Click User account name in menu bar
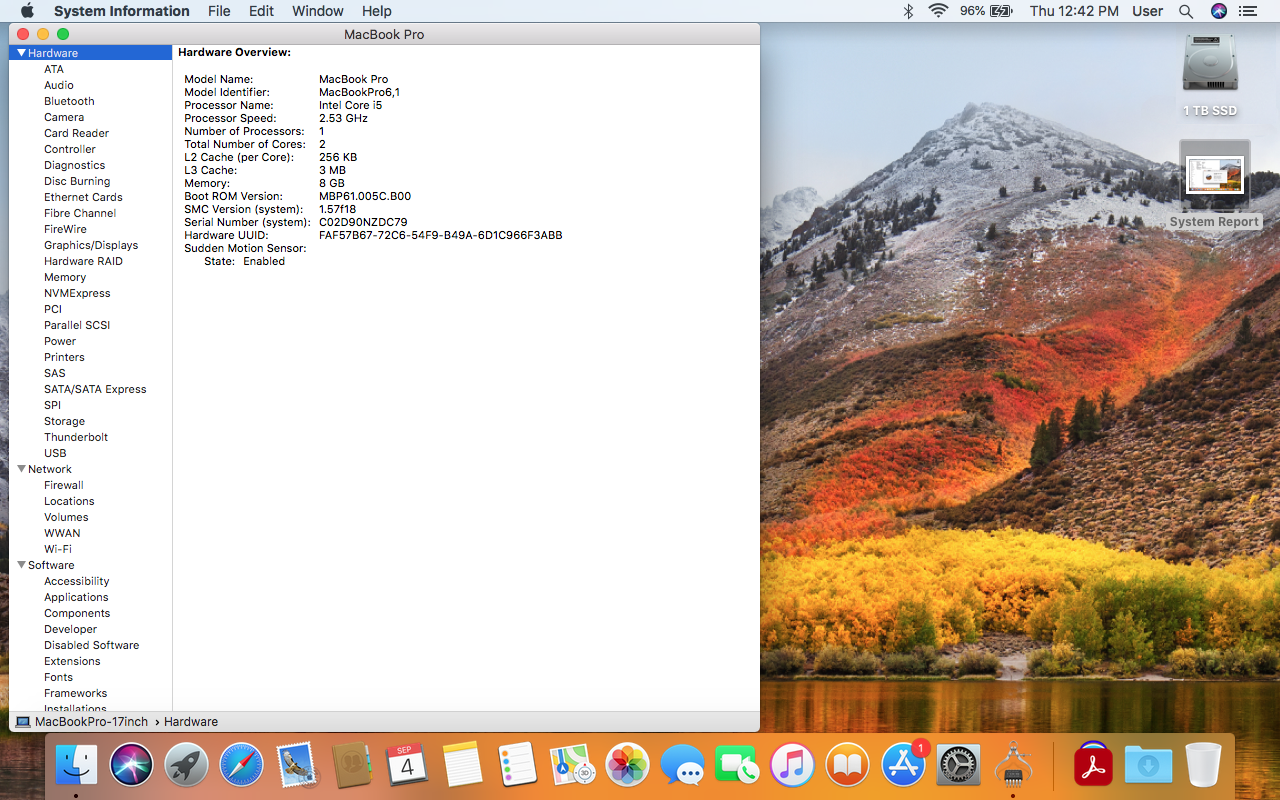The height and width of the screenshot is (800, 1280). point(1147,11)
